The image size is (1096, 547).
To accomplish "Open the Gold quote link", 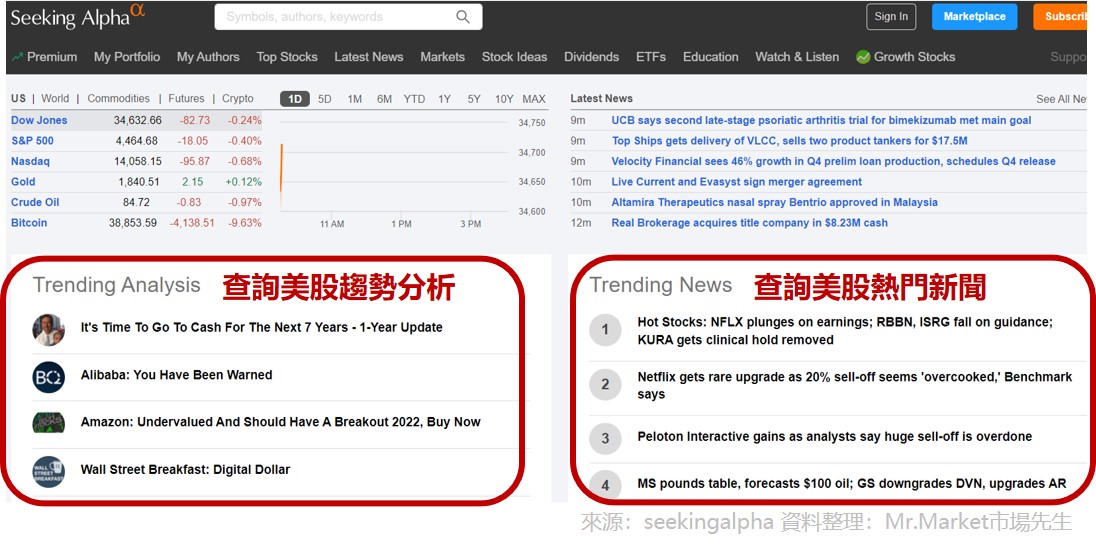I will click(x=23, y=182).
